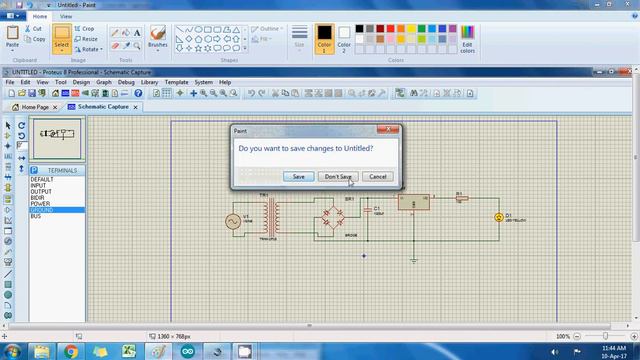Image resolution: width=640 pixels, height=360 pixels.
Task: Click the zoom in plus button
Action: pos(634,336)
